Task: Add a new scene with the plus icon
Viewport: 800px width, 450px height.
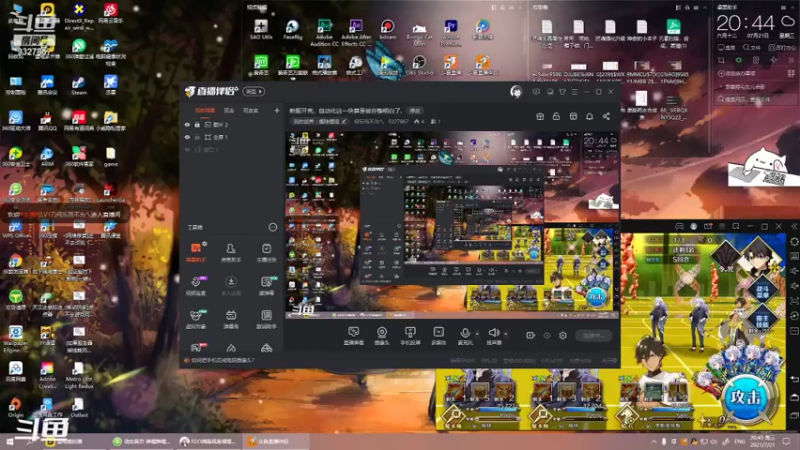Action: coord(277,111)
